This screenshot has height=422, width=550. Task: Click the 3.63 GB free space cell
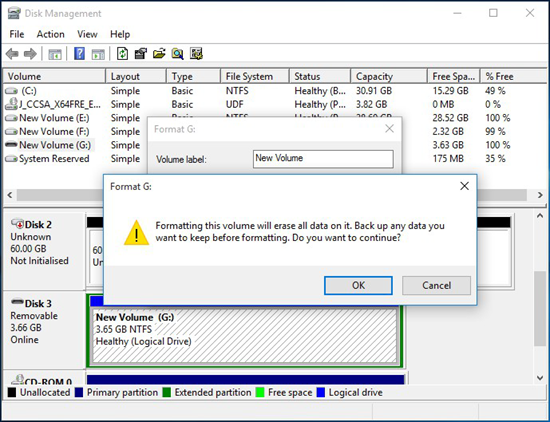click(x=448, y=145)
